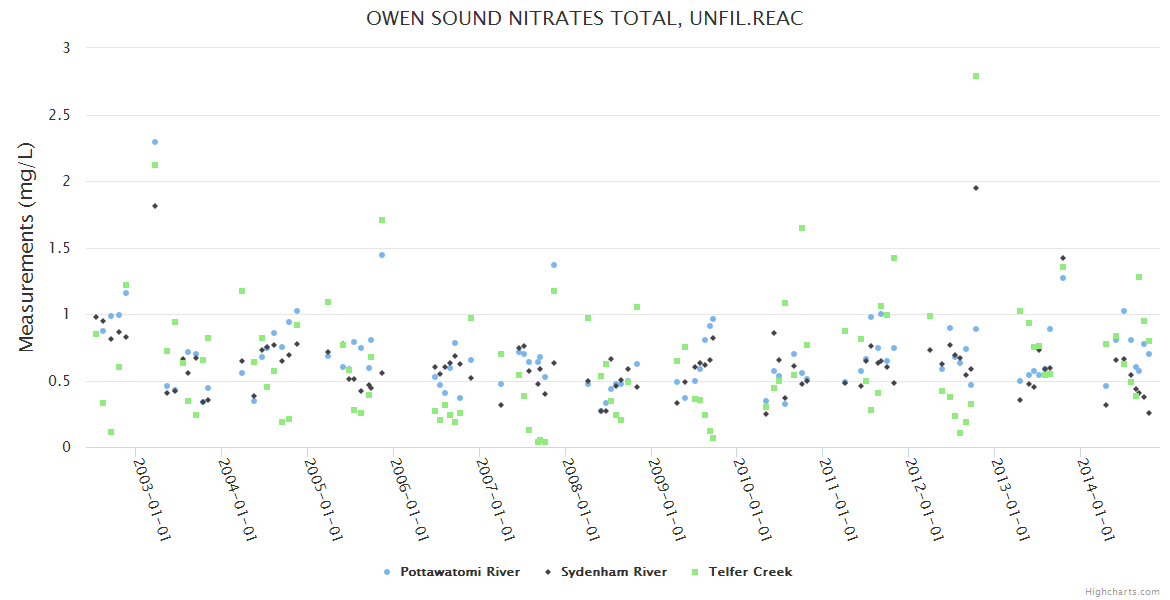1170x600 pixels.
Task: Click the black Sydenham point near 1.95 mg/L
Action: tap(976, 188)
